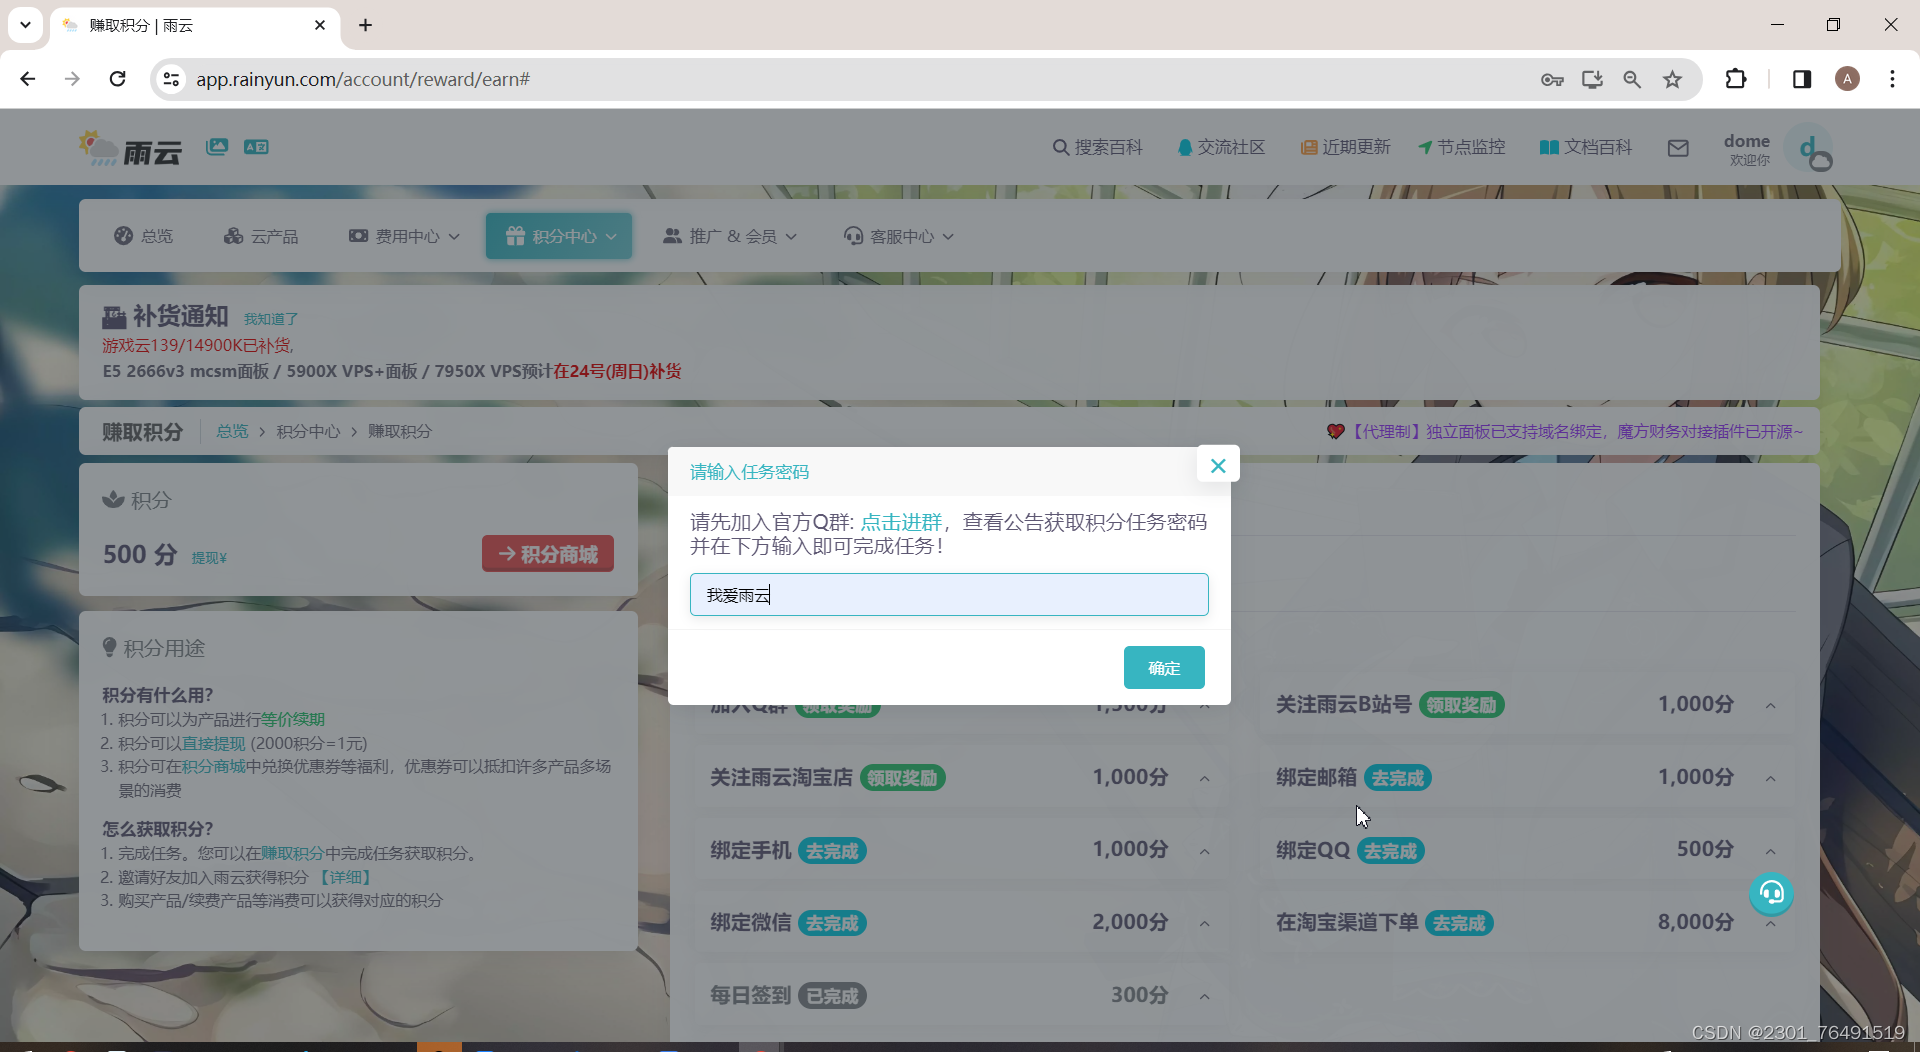
Task: Expand the 费用中心 dropdown menu
Action: (x=404, y=236)
